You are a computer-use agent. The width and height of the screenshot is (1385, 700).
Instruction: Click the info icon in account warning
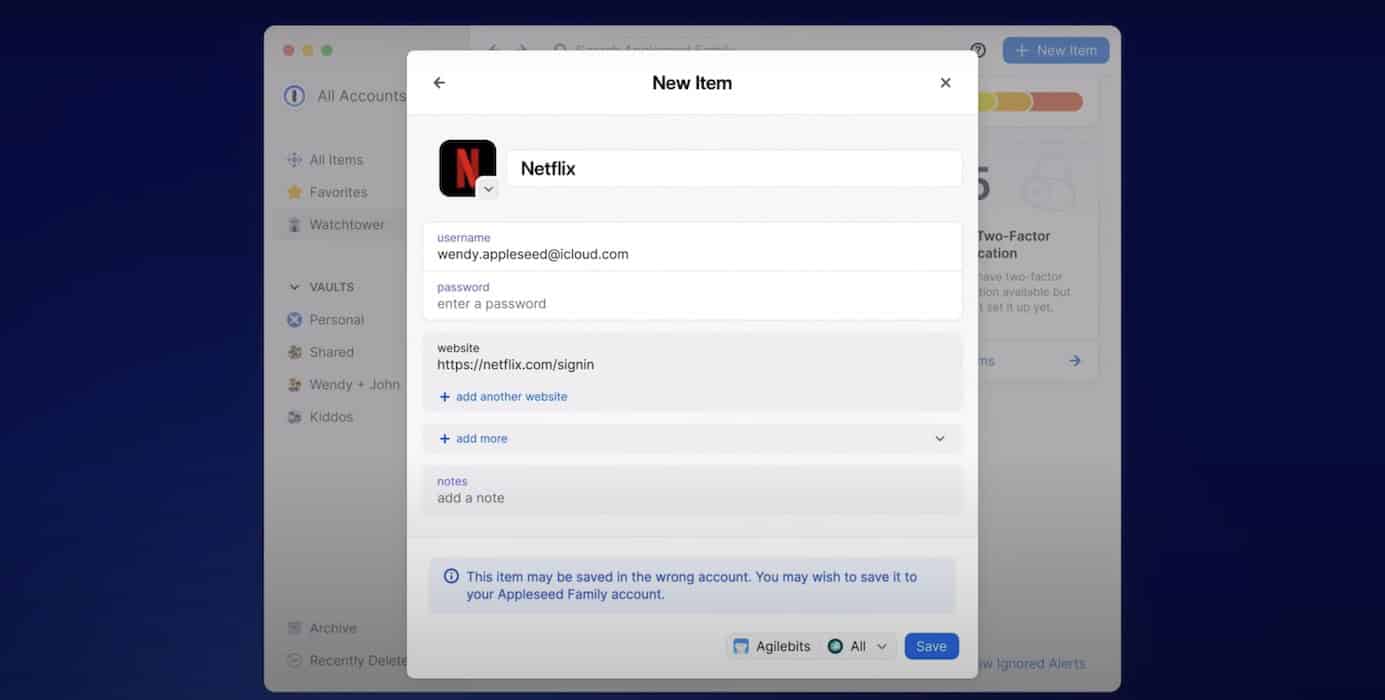(x=451, y=577)
